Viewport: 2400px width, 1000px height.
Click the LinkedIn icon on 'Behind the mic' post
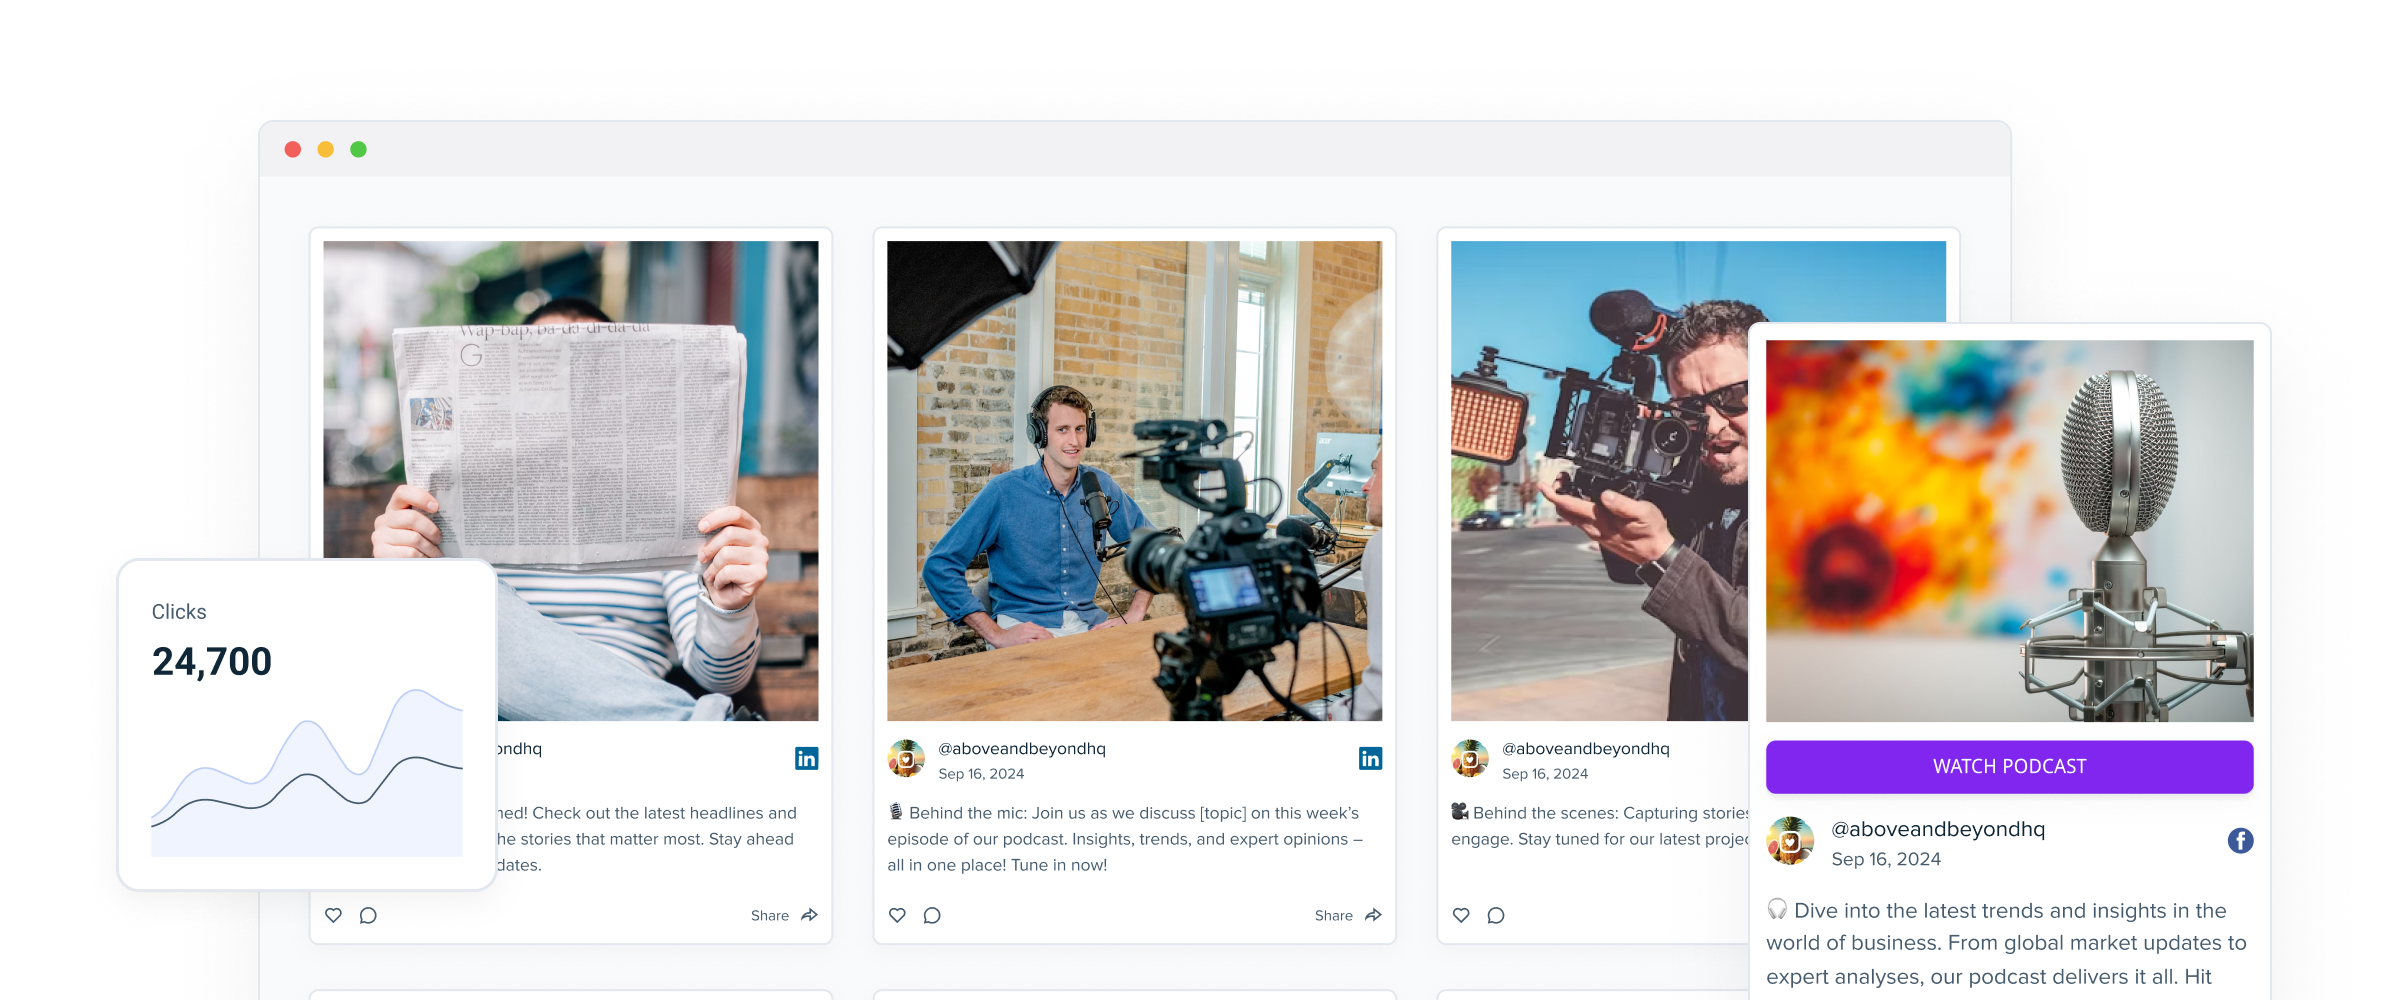coord(1370,759)
